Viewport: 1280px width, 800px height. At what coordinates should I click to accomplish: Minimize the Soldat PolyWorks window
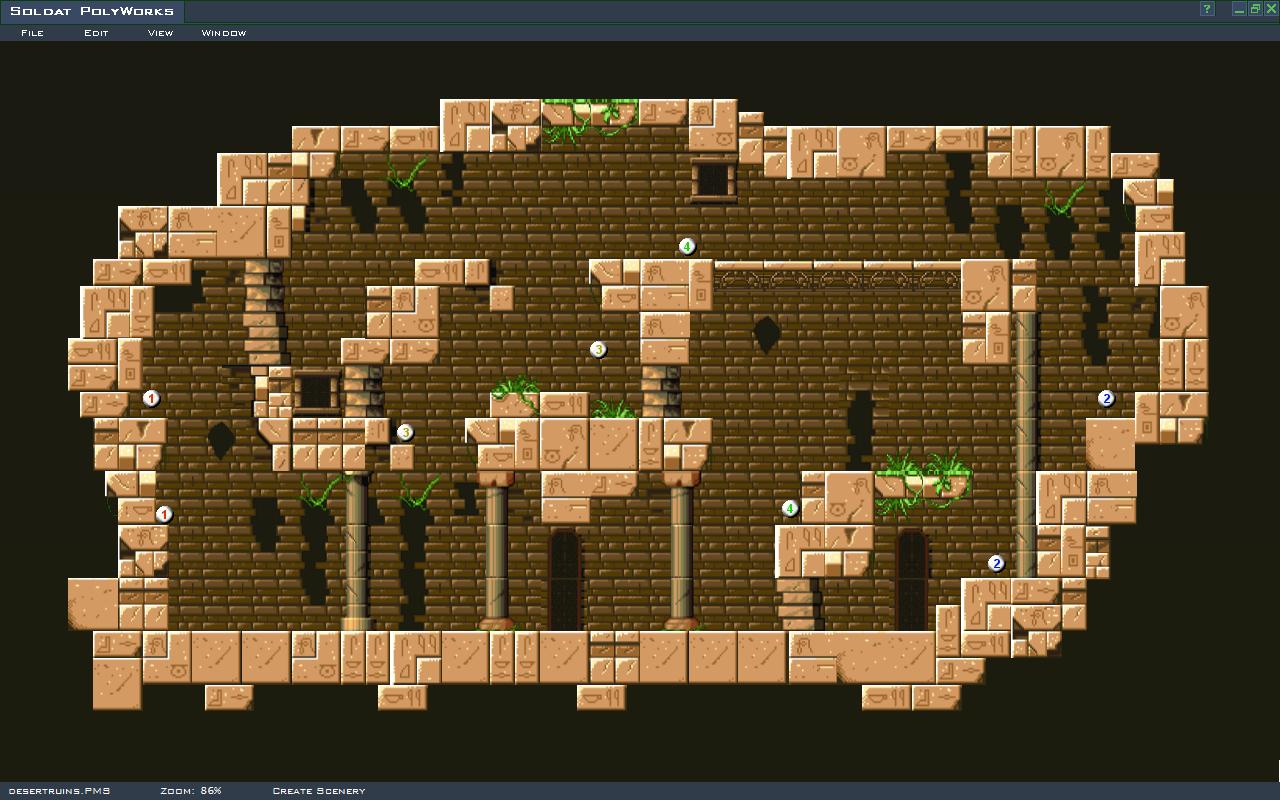(x=1240, y=10)
